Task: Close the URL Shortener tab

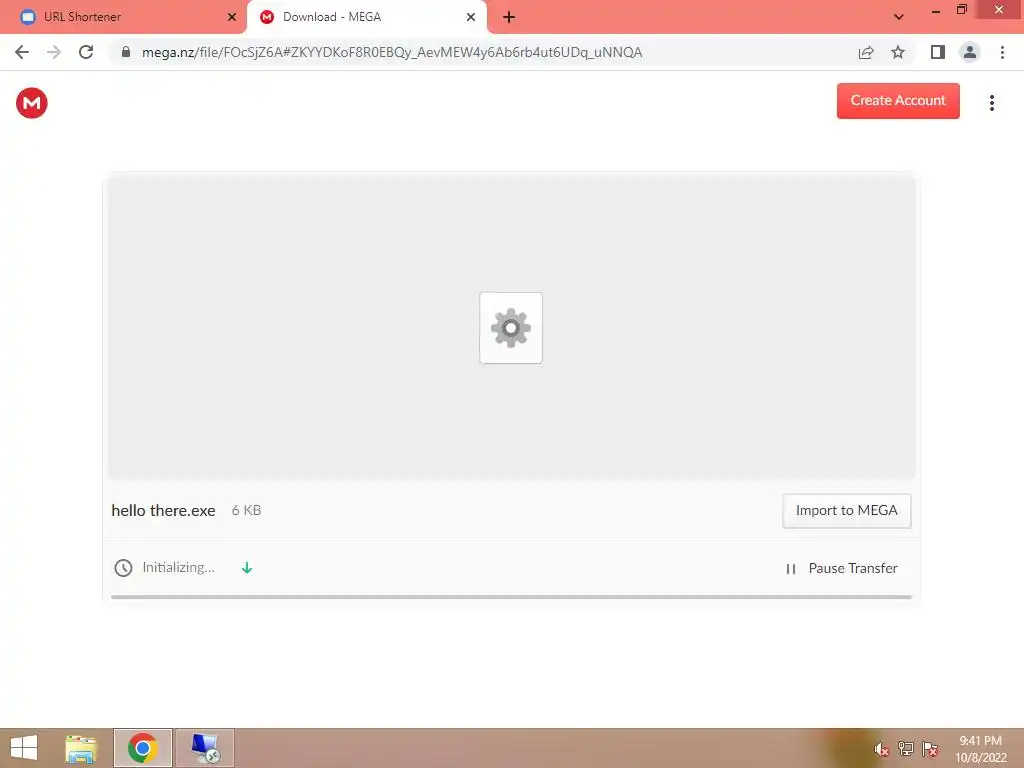Action: pos(232,17)
